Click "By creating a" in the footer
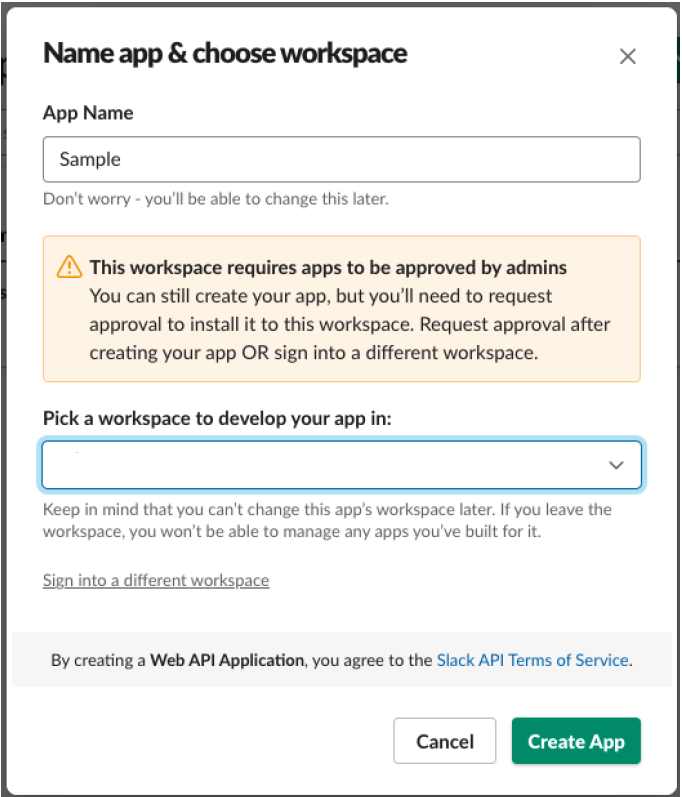 (x=98, y=660)
